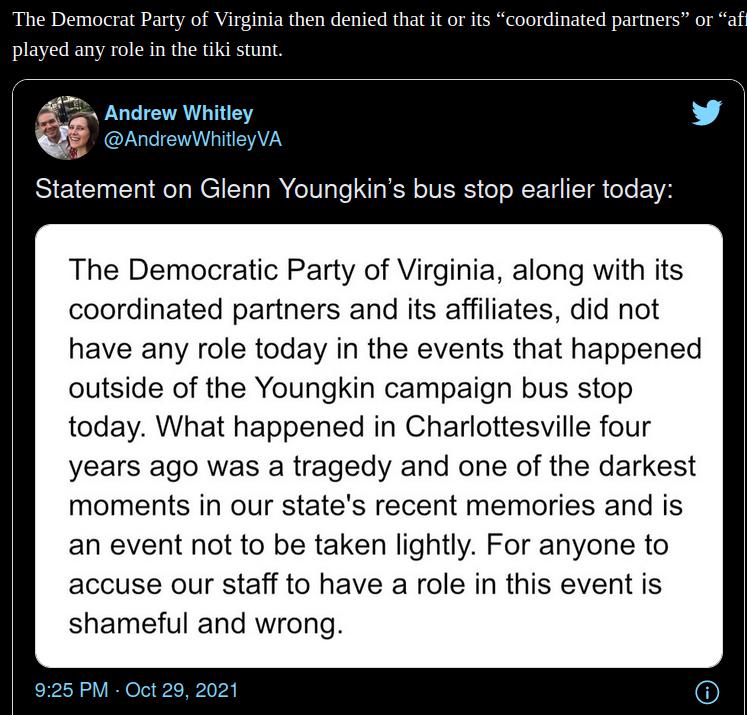This screenshot has width=747, height=715.
Task: Click "shameful and wrong" in the statement image
Action: pos(206,624)
